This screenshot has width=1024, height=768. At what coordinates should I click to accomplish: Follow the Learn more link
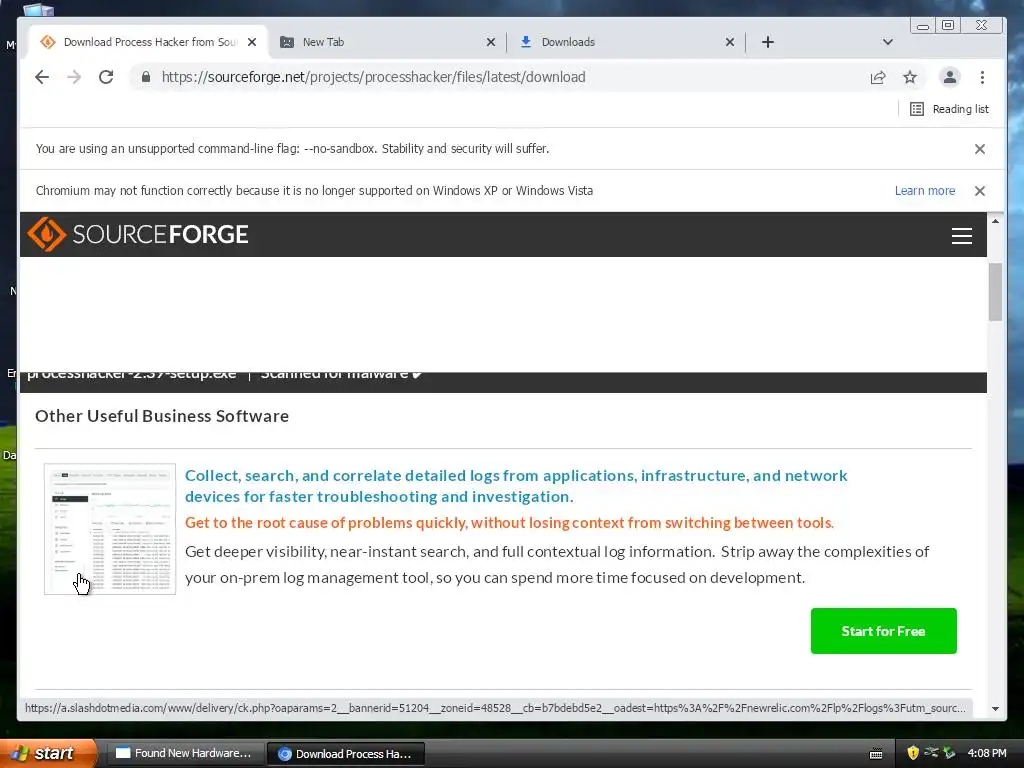coord(925,191)
